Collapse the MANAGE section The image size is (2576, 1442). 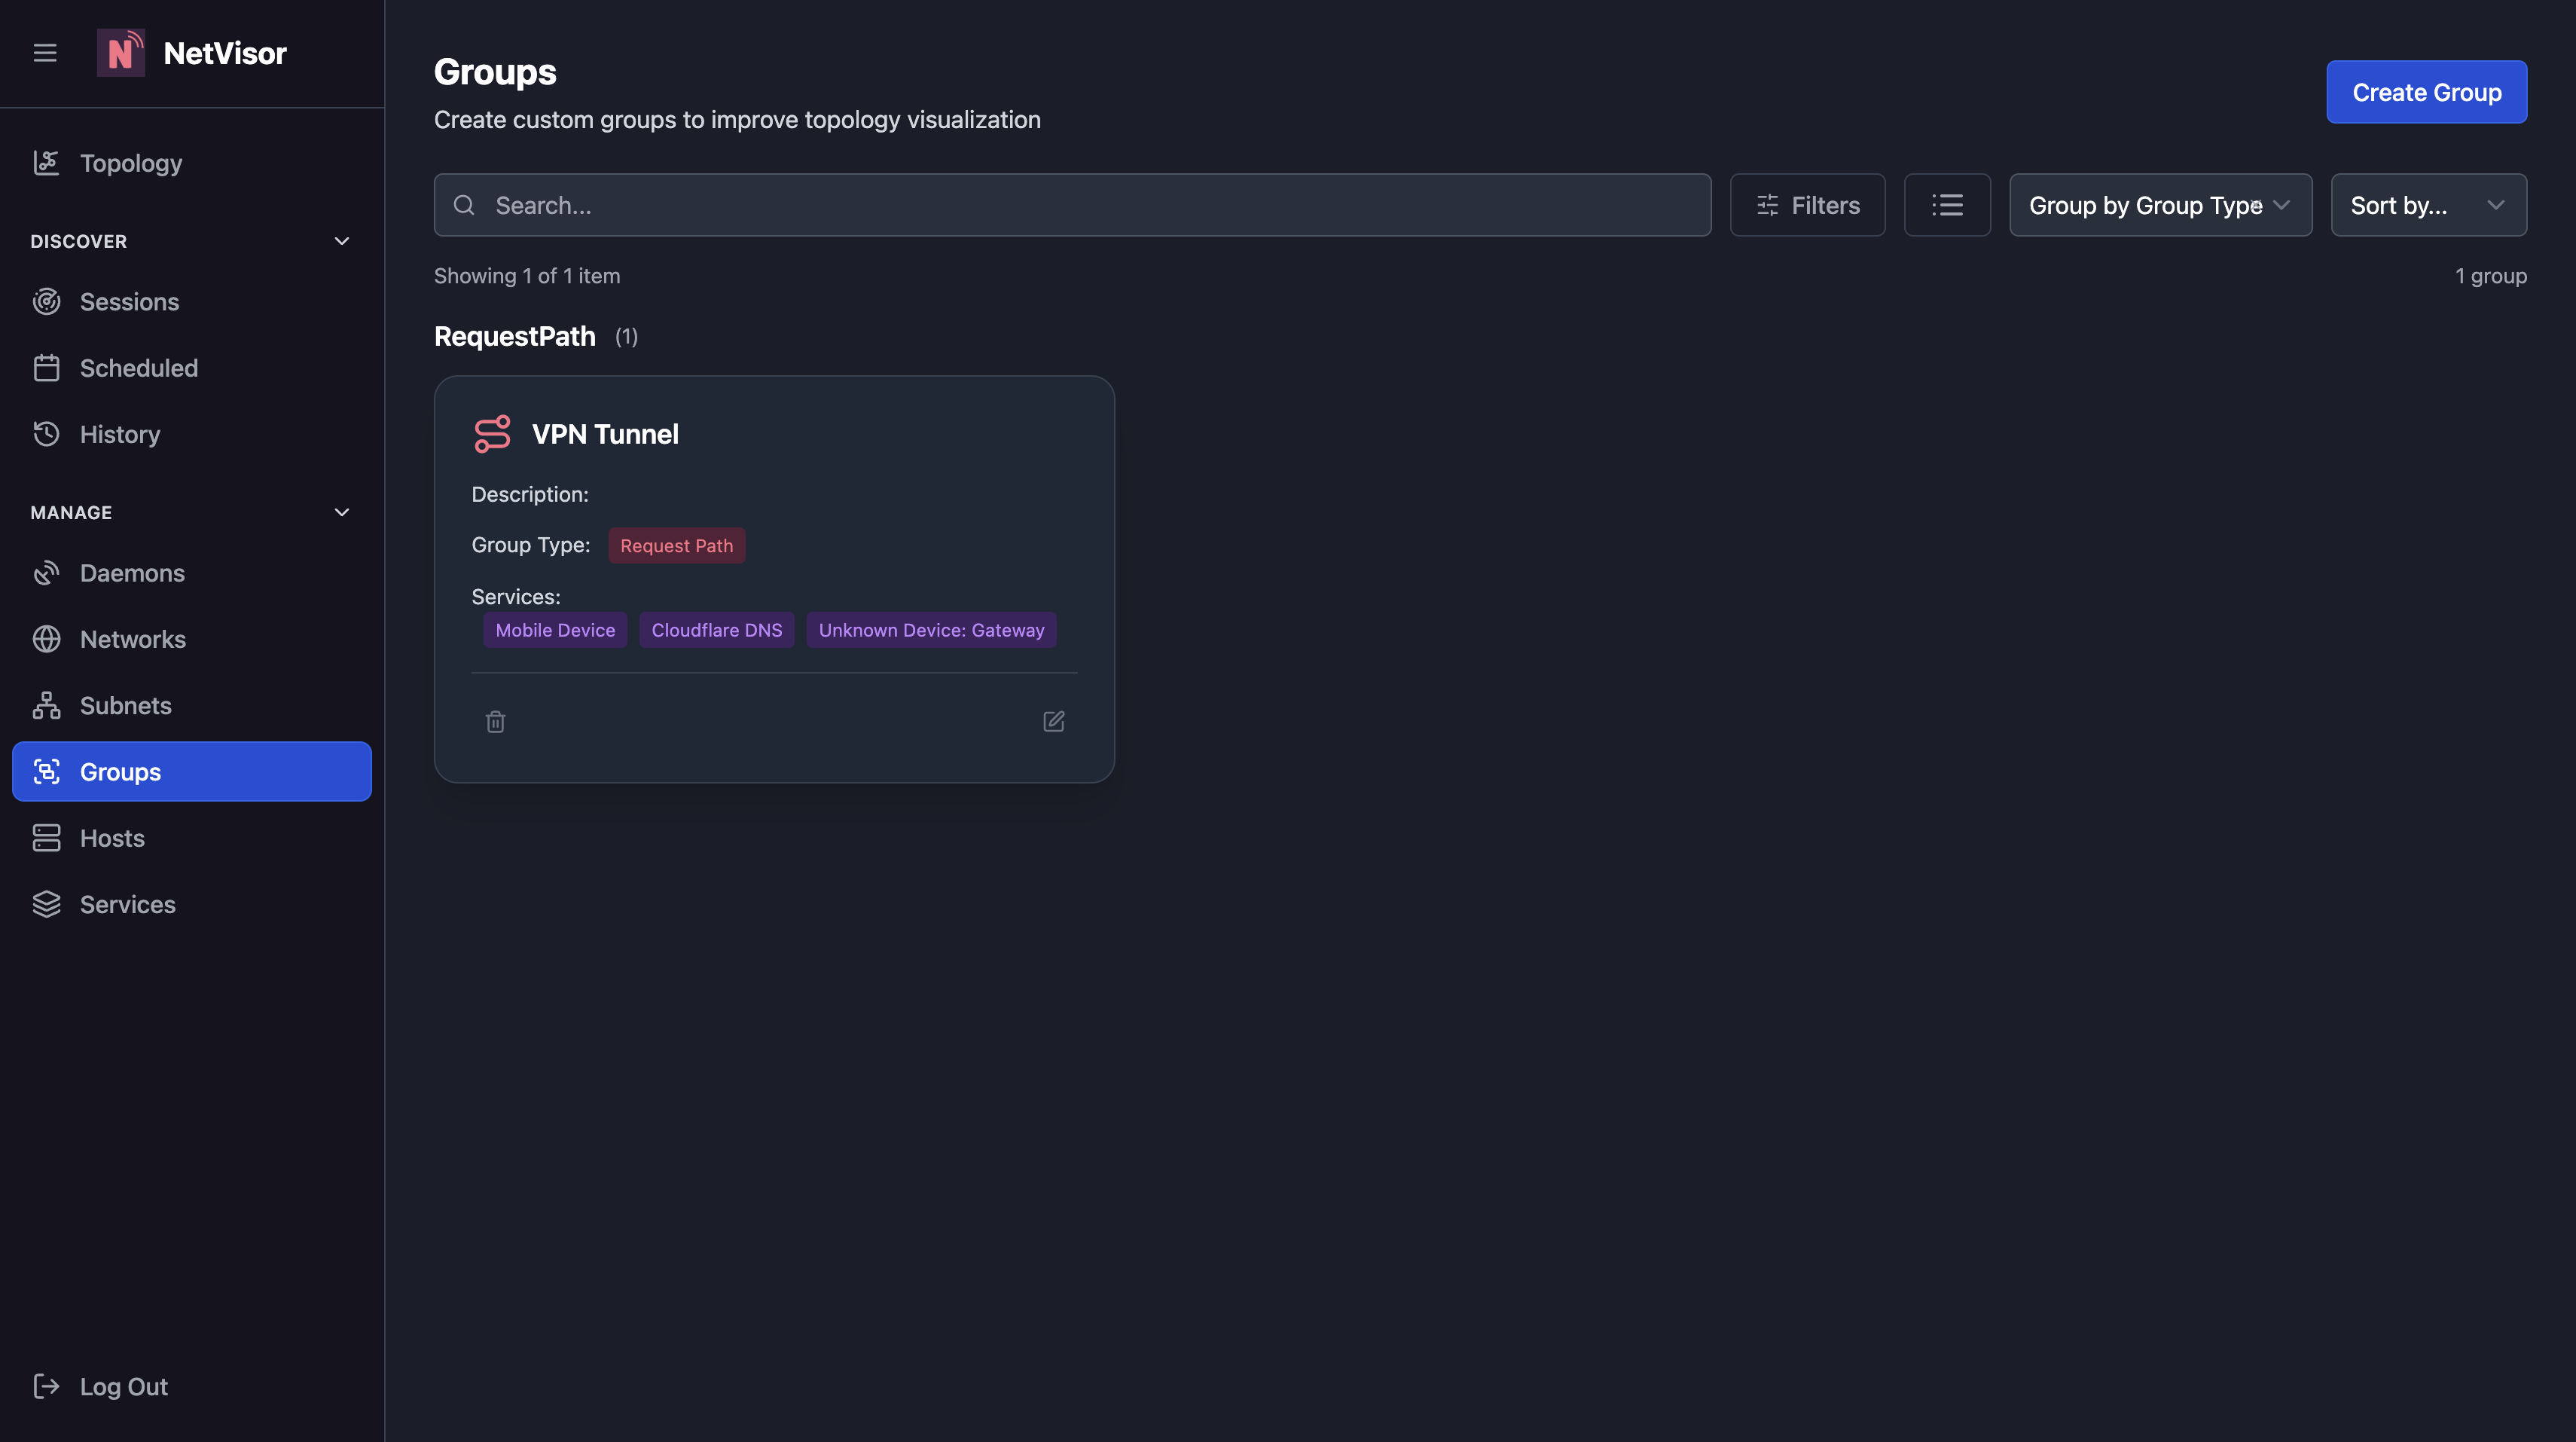(x=341, y=511)
